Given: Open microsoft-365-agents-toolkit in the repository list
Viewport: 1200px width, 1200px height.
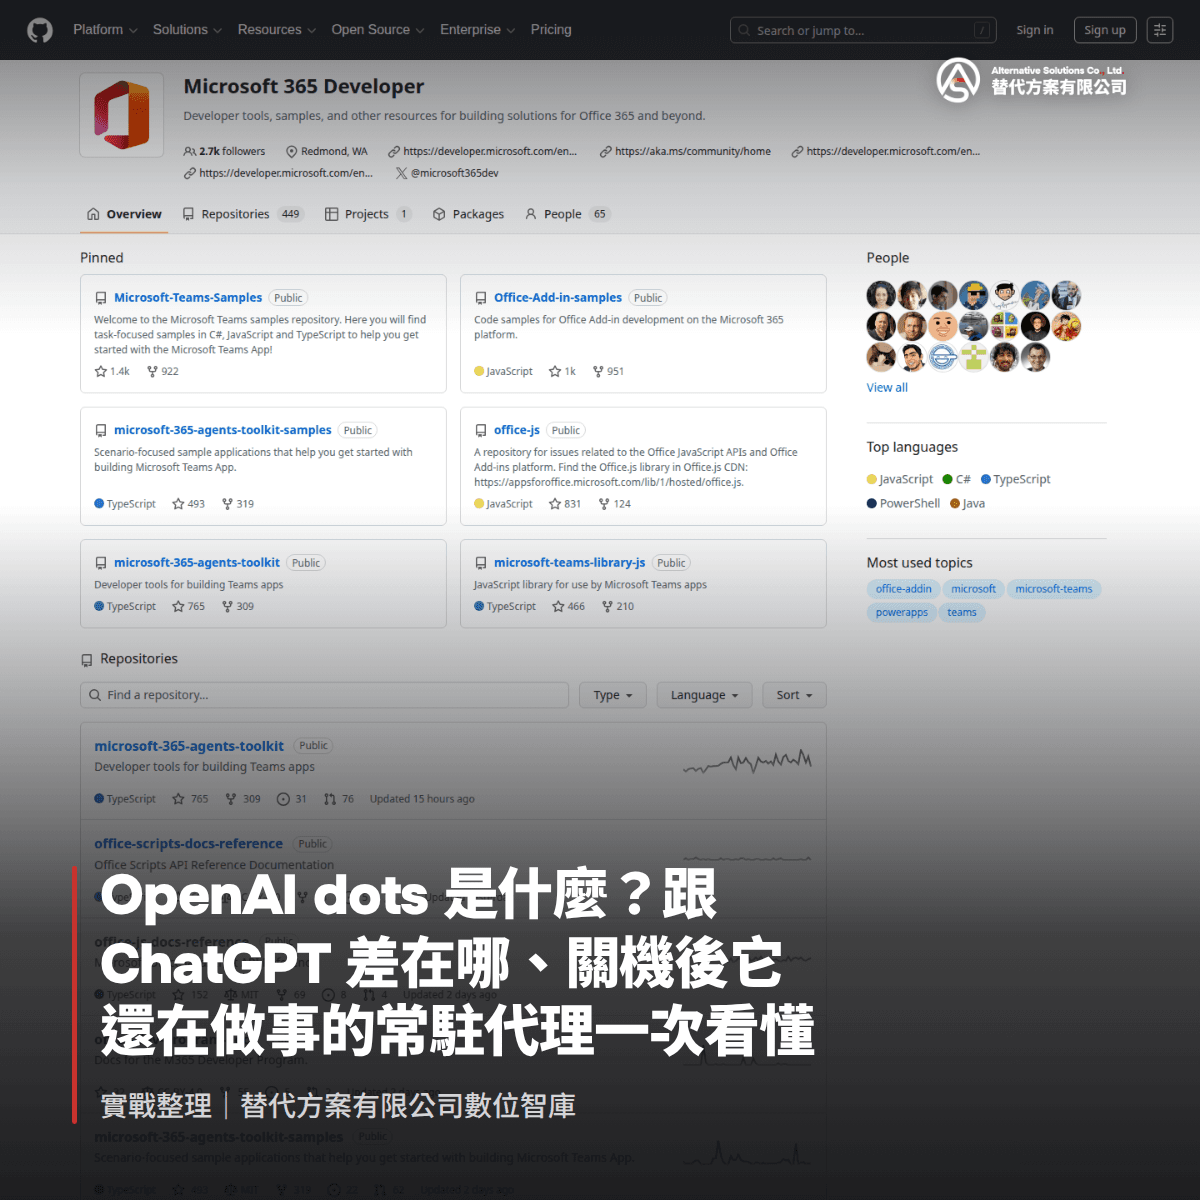Looking at the screenshot, I should 189,746.
